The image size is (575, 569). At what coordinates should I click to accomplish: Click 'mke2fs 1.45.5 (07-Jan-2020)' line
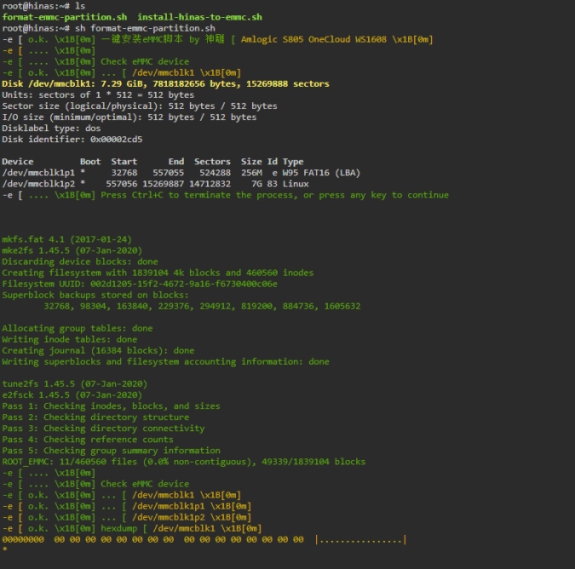72,250
